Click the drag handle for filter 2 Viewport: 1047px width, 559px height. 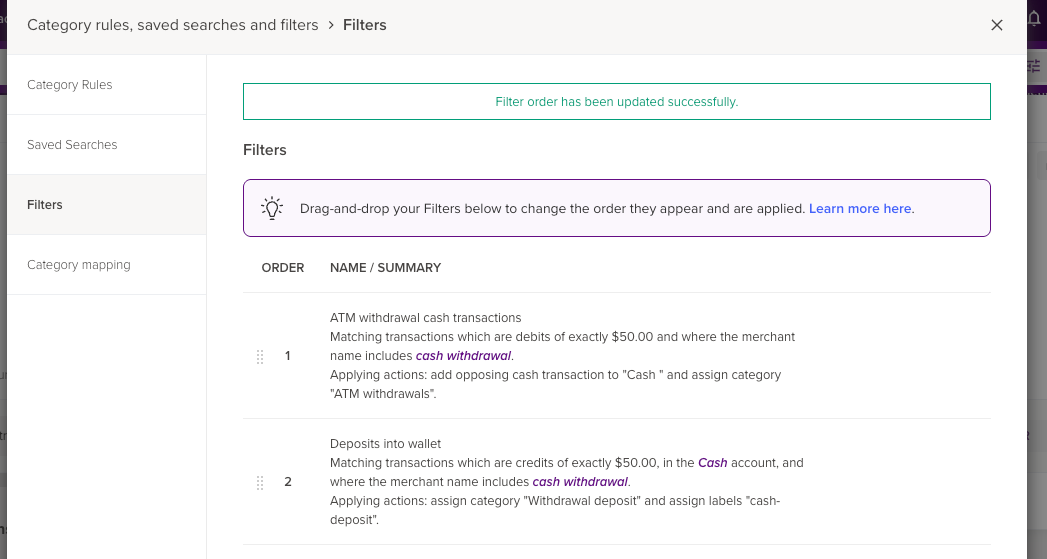pos(260,482)
